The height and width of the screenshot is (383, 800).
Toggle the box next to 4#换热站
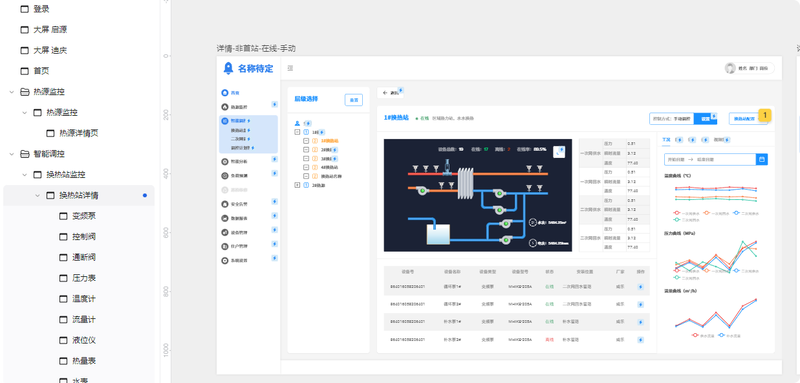point(306,167)
